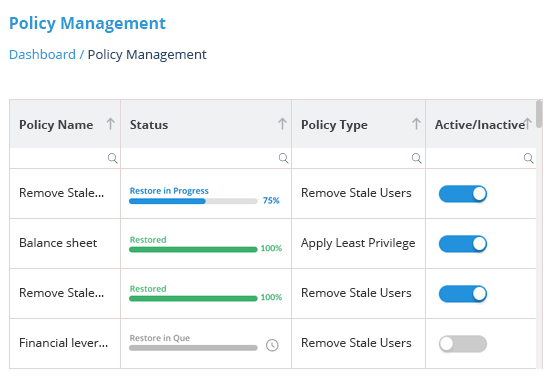Click the 75% progress value

(271, 201)
